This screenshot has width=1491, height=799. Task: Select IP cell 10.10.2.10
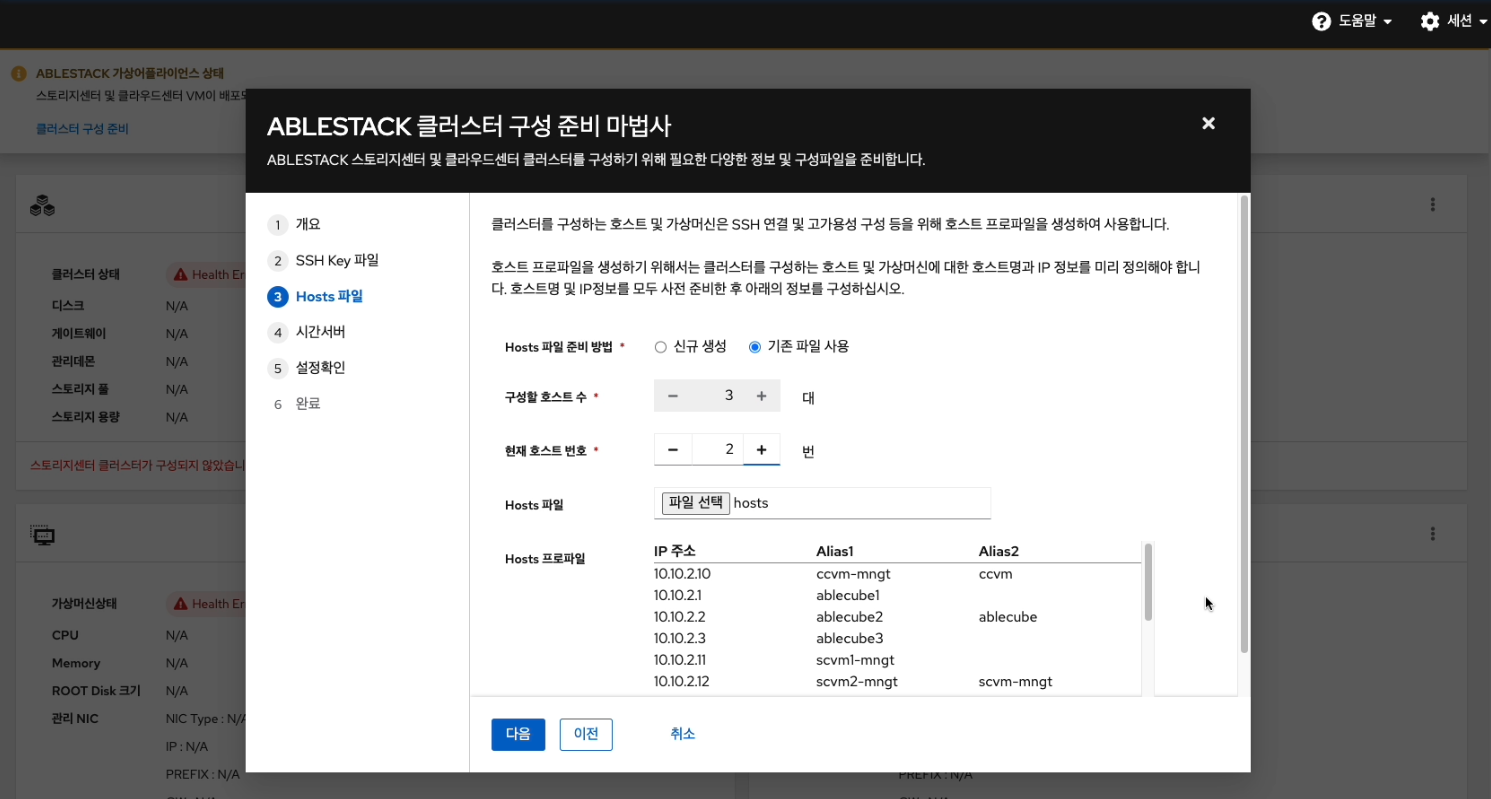pyautogui.click(x=682, y=574)
